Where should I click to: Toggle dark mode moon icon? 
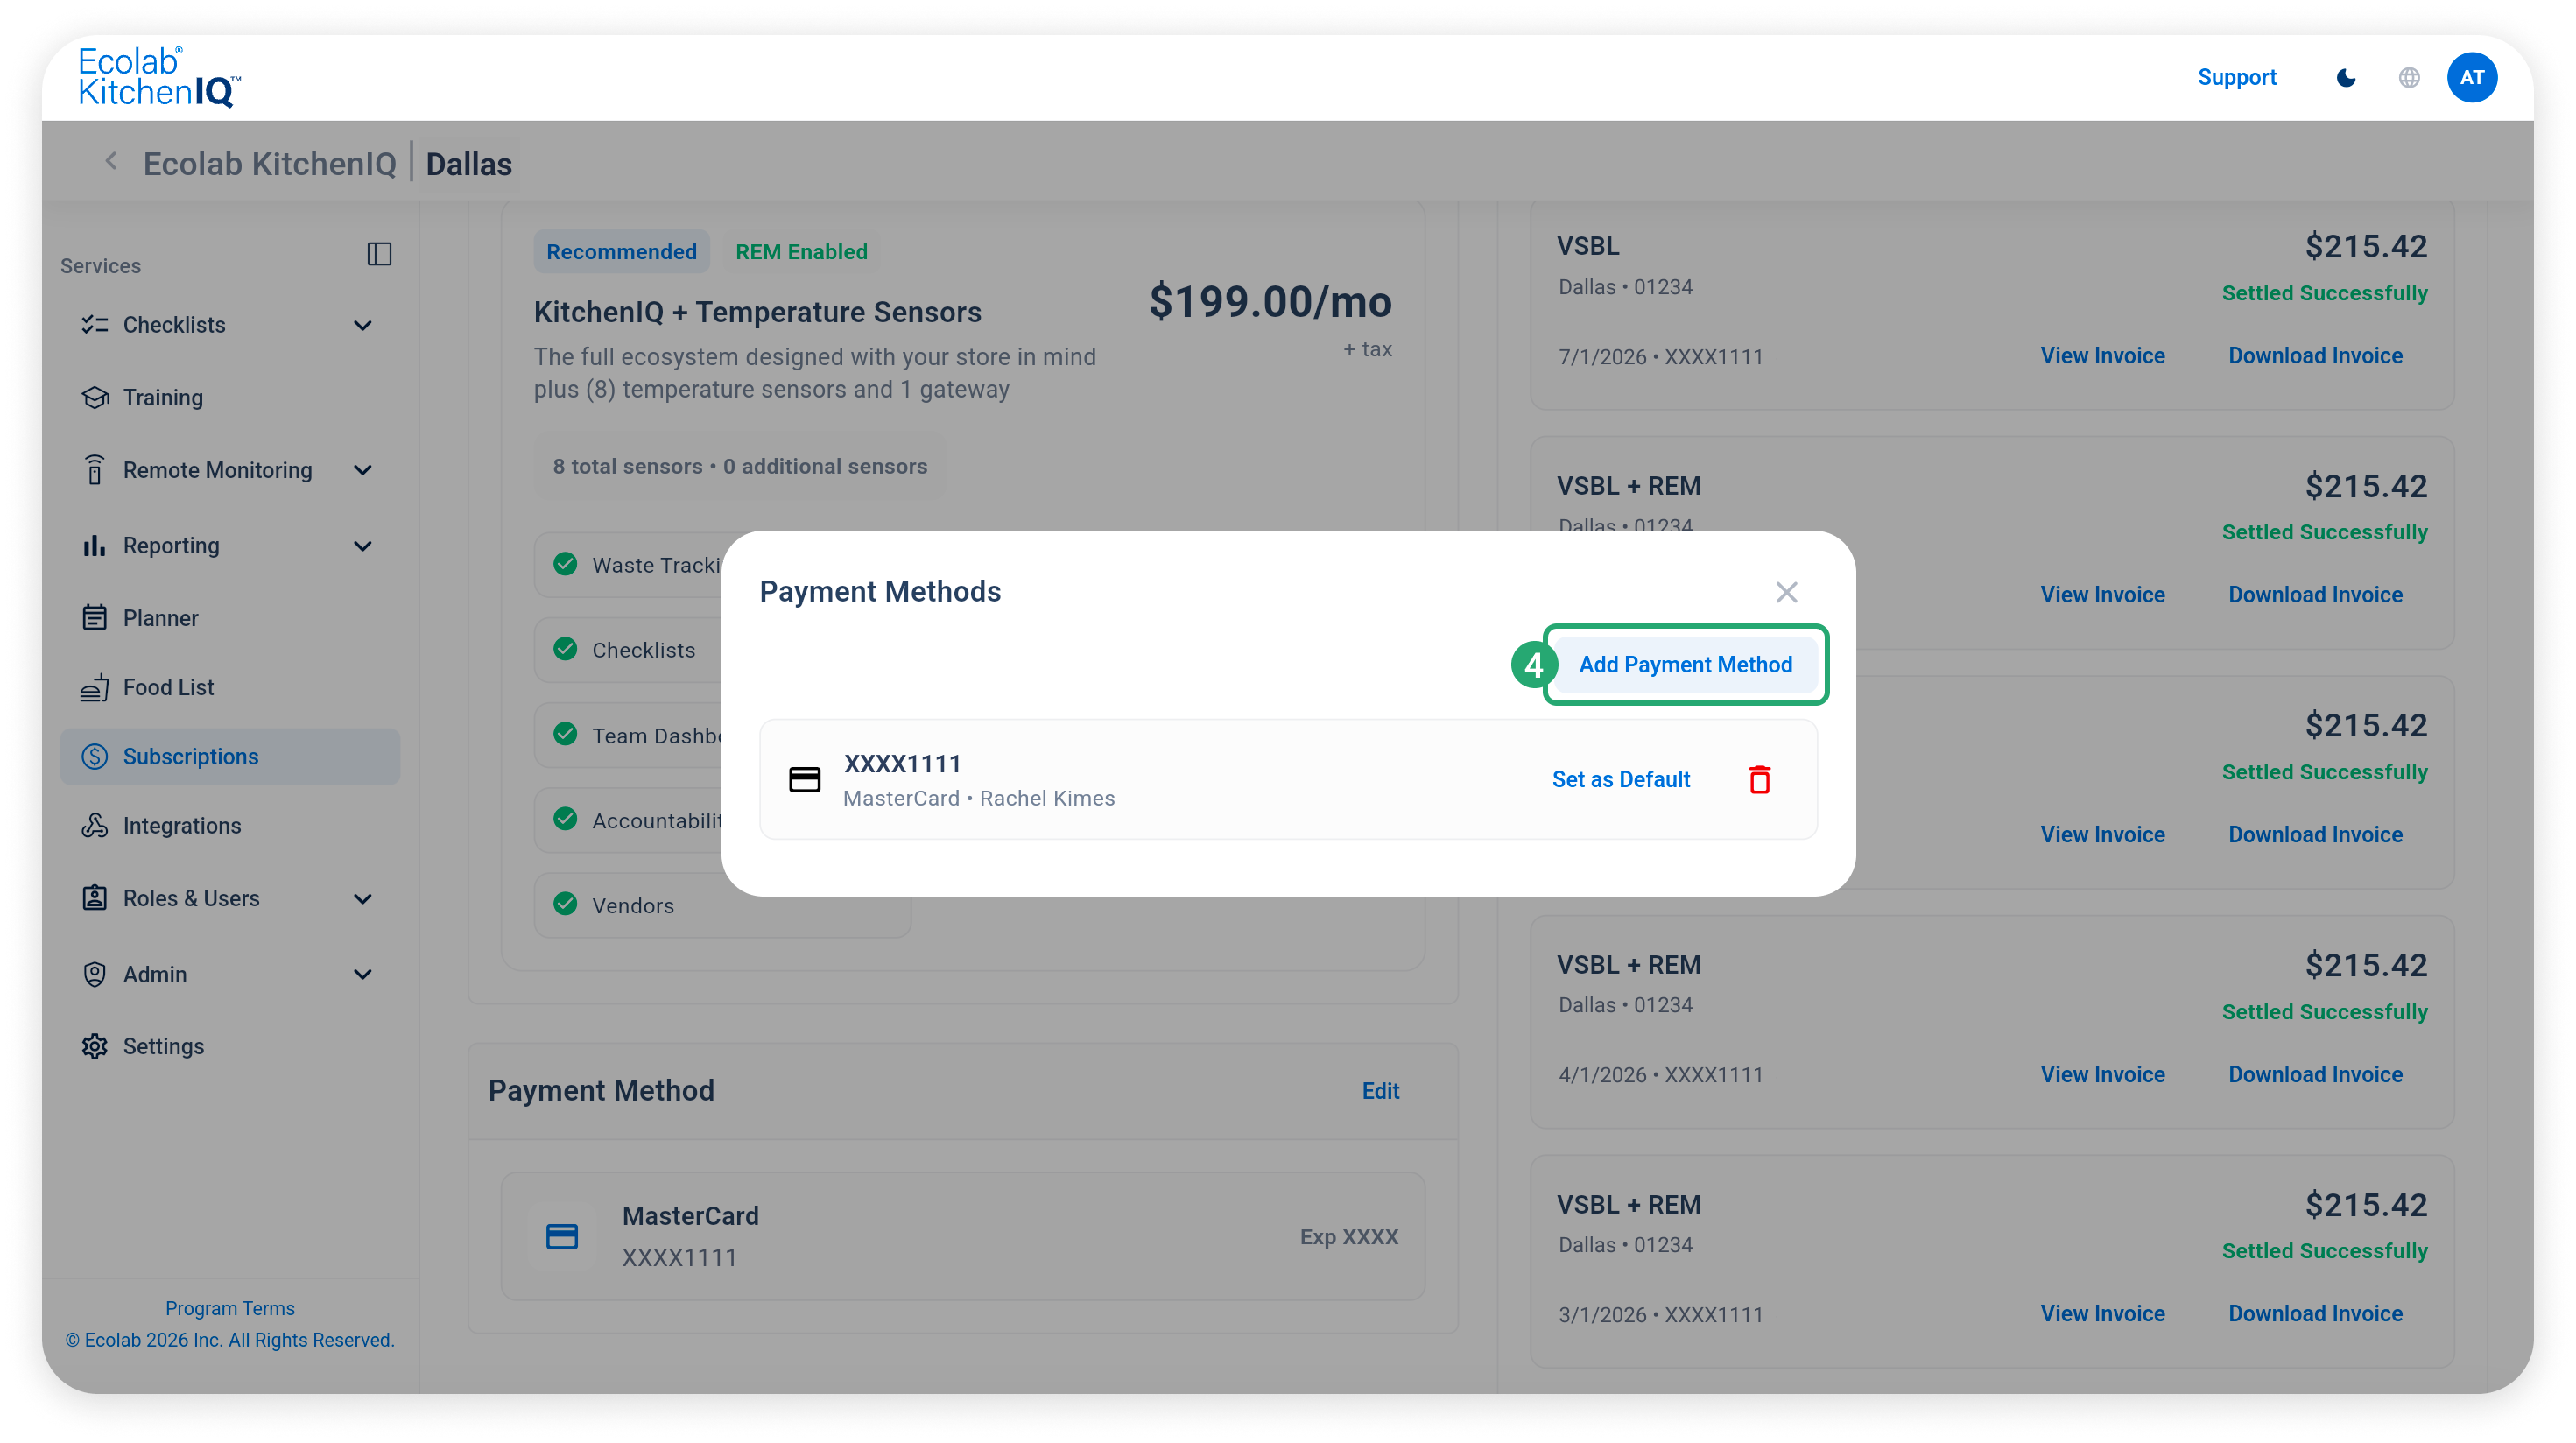(2346, 78)
